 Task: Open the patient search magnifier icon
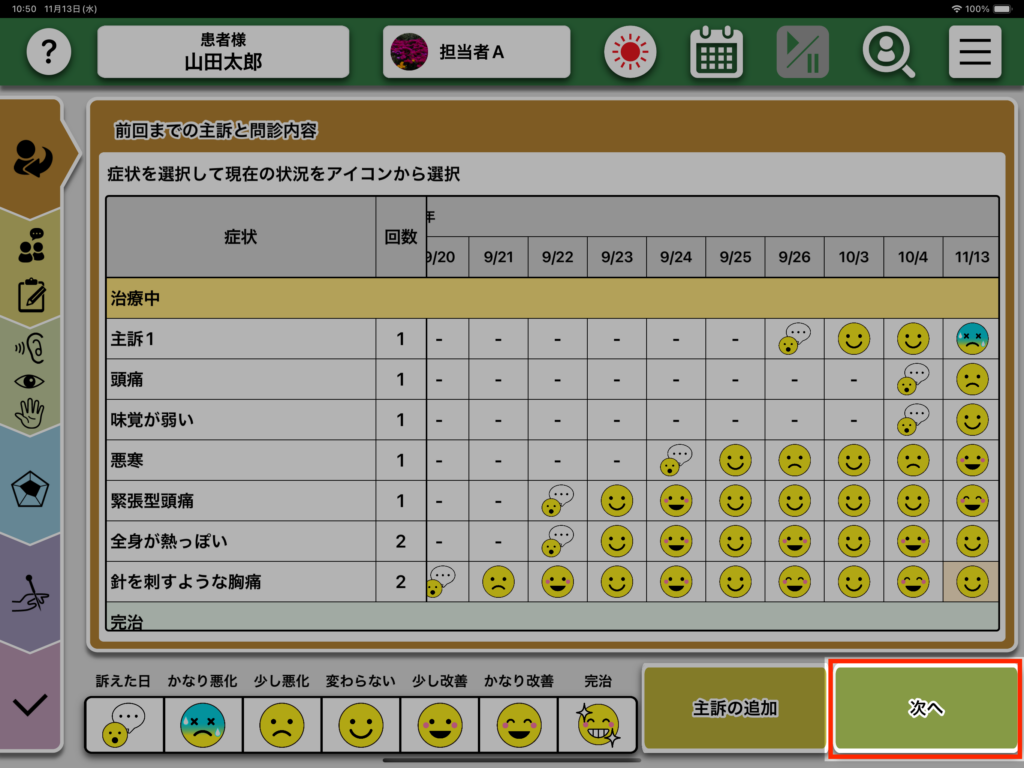coord(888,52)
